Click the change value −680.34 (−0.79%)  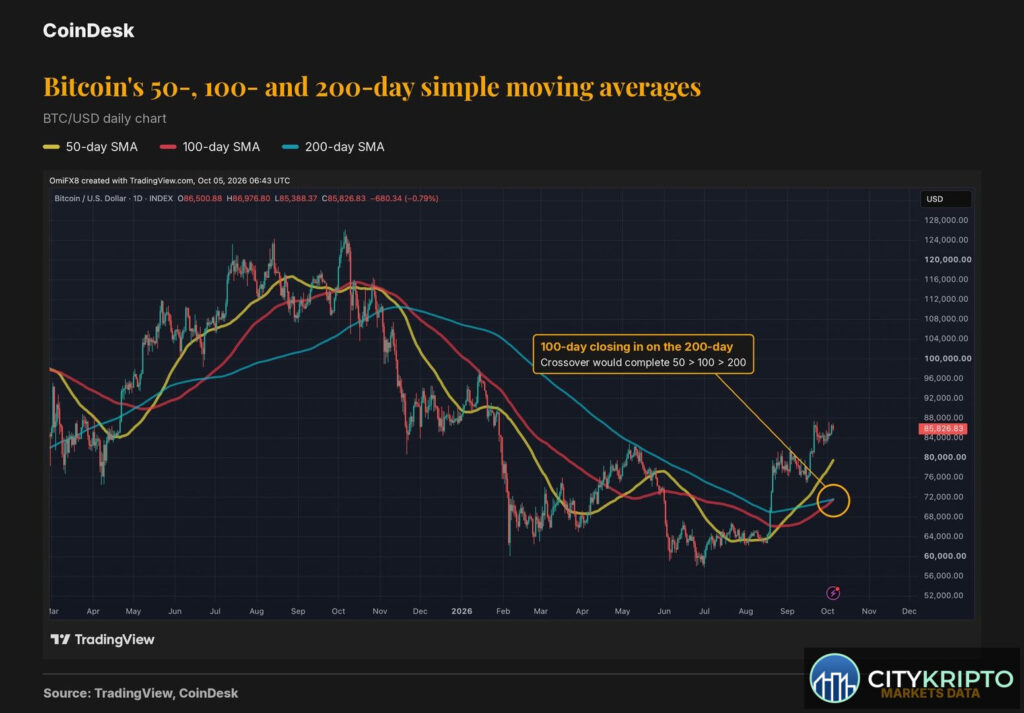coord(404,198)
